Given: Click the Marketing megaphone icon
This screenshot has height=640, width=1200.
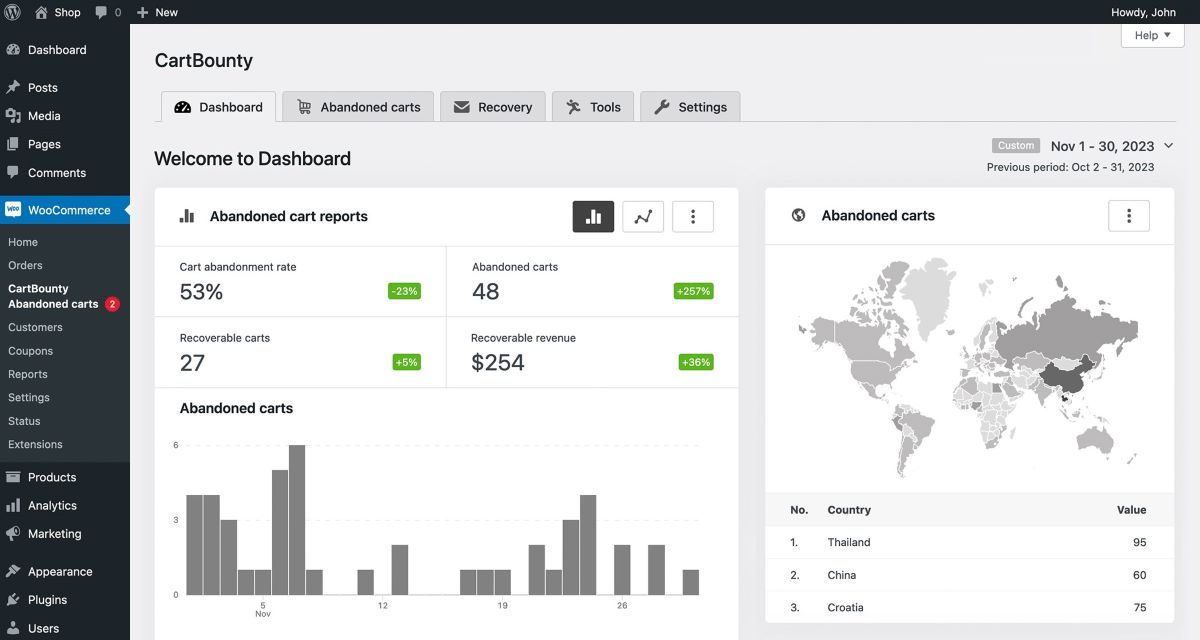Looking at the screenshot, I should pyautogui.click(x=13, y=534).
